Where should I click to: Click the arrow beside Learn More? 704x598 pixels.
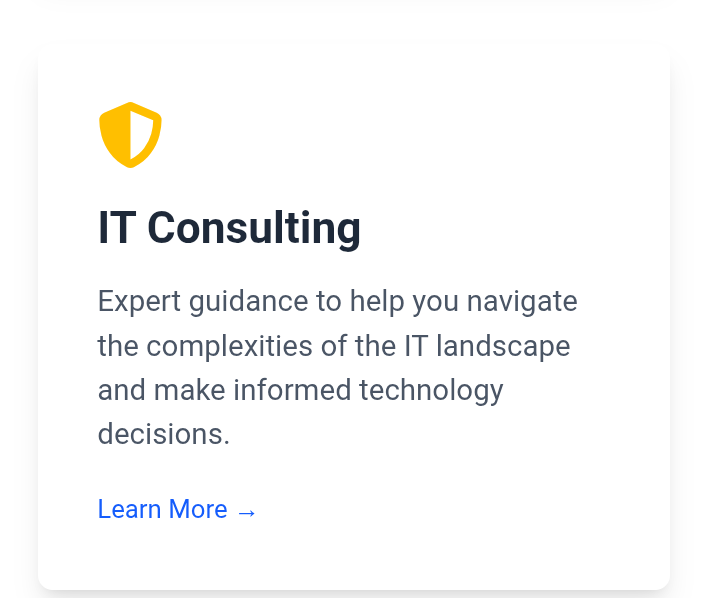coord(247,511)
